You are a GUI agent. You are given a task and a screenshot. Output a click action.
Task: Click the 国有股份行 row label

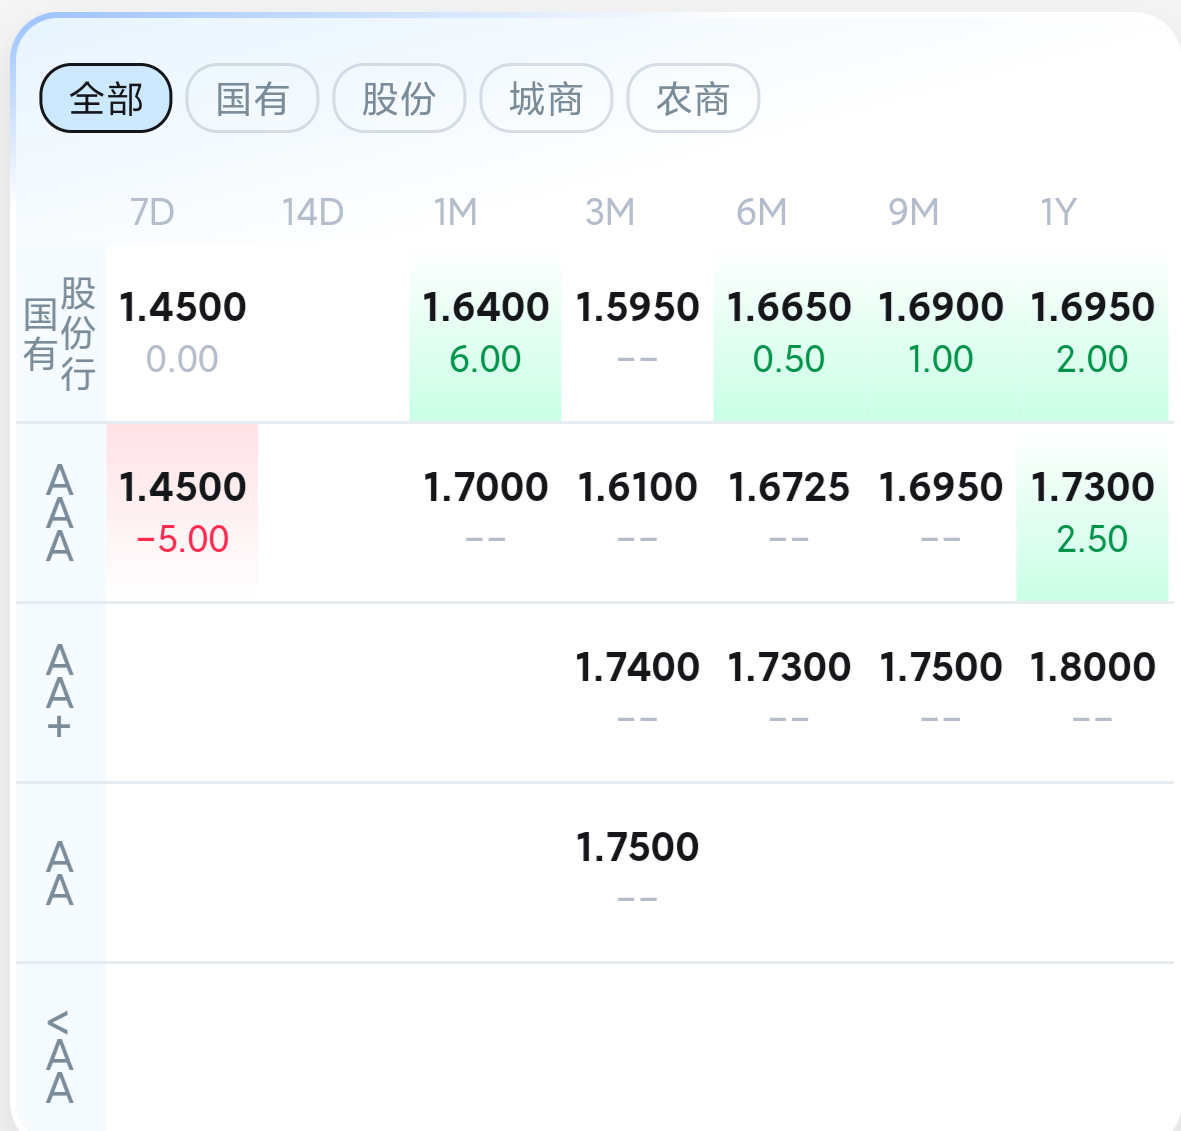pos(60,333)
